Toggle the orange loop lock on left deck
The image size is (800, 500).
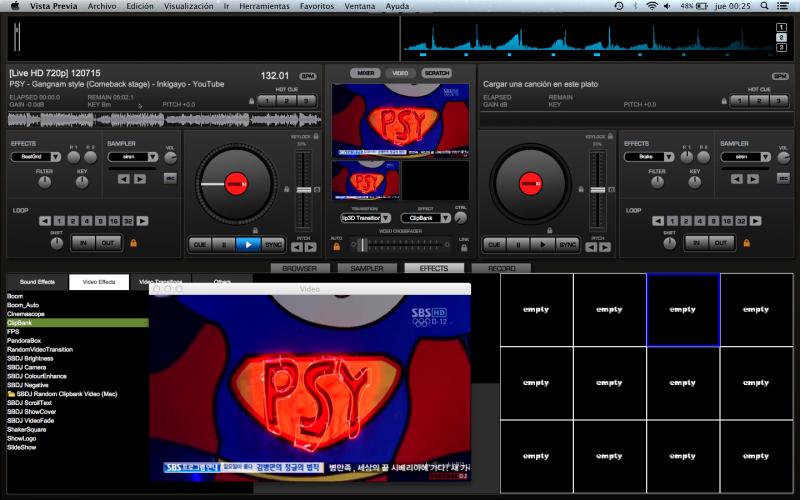(x=134, y=243)
